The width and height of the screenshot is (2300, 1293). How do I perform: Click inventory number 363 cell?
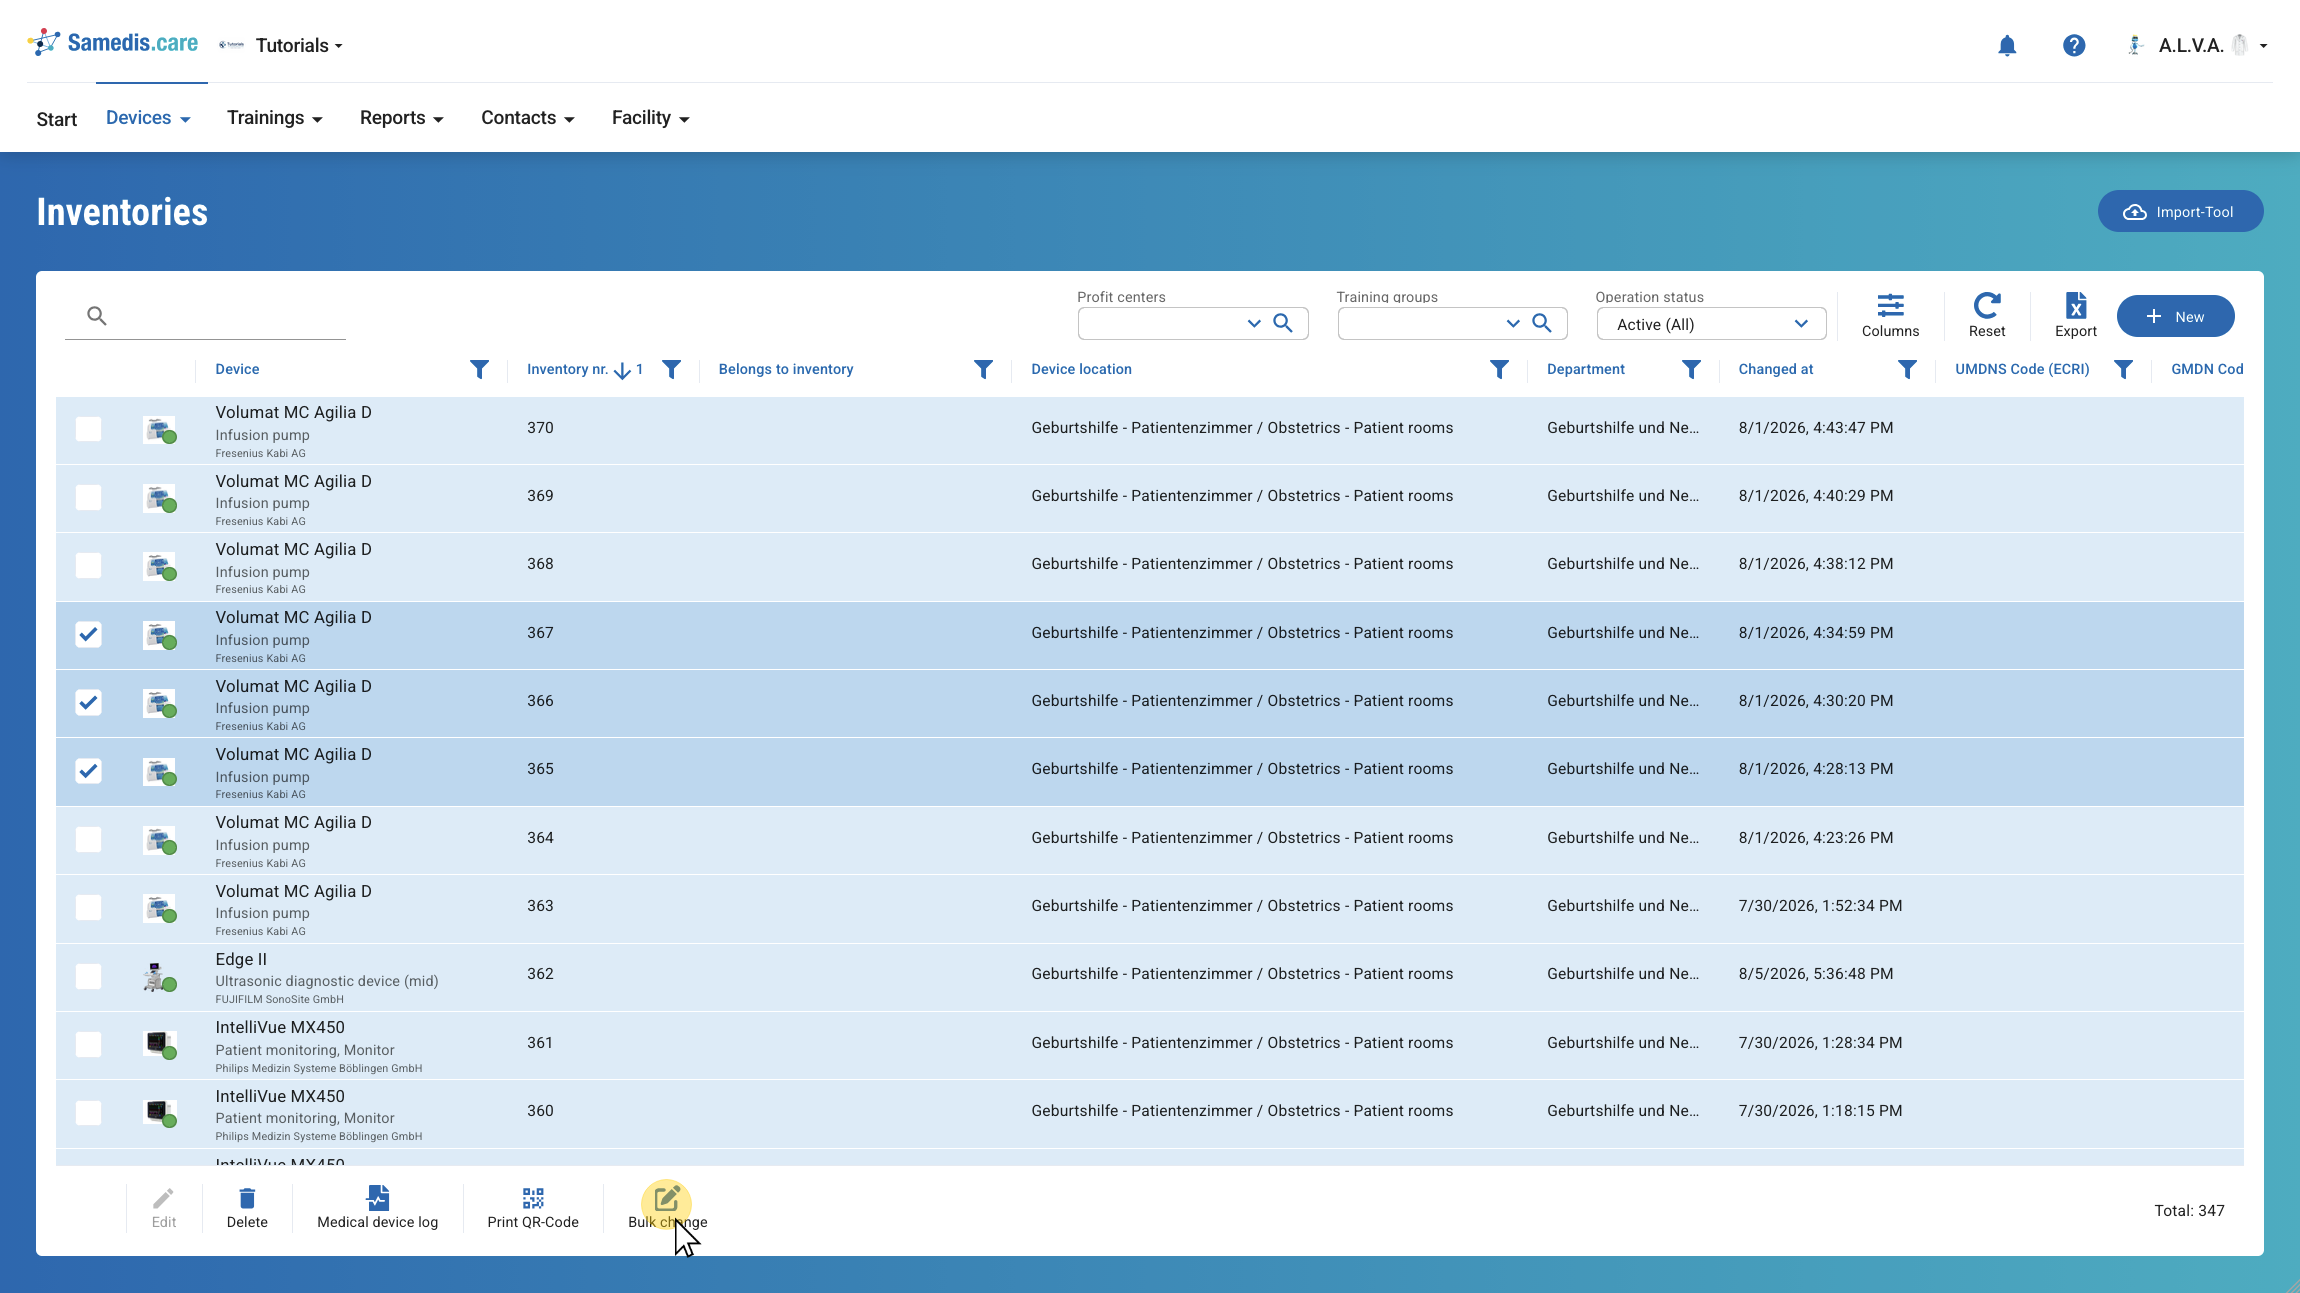[x=540, y=906]
